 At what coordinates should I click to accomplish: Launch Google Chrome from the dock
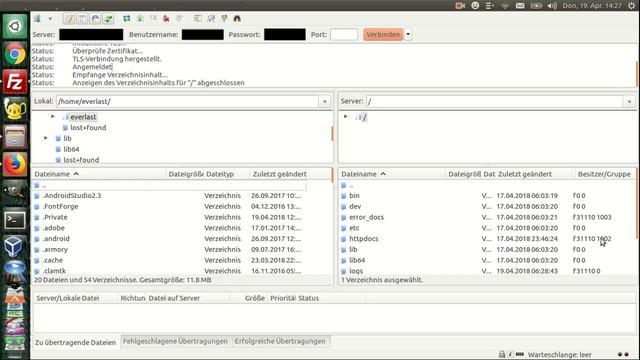point(15,54)
